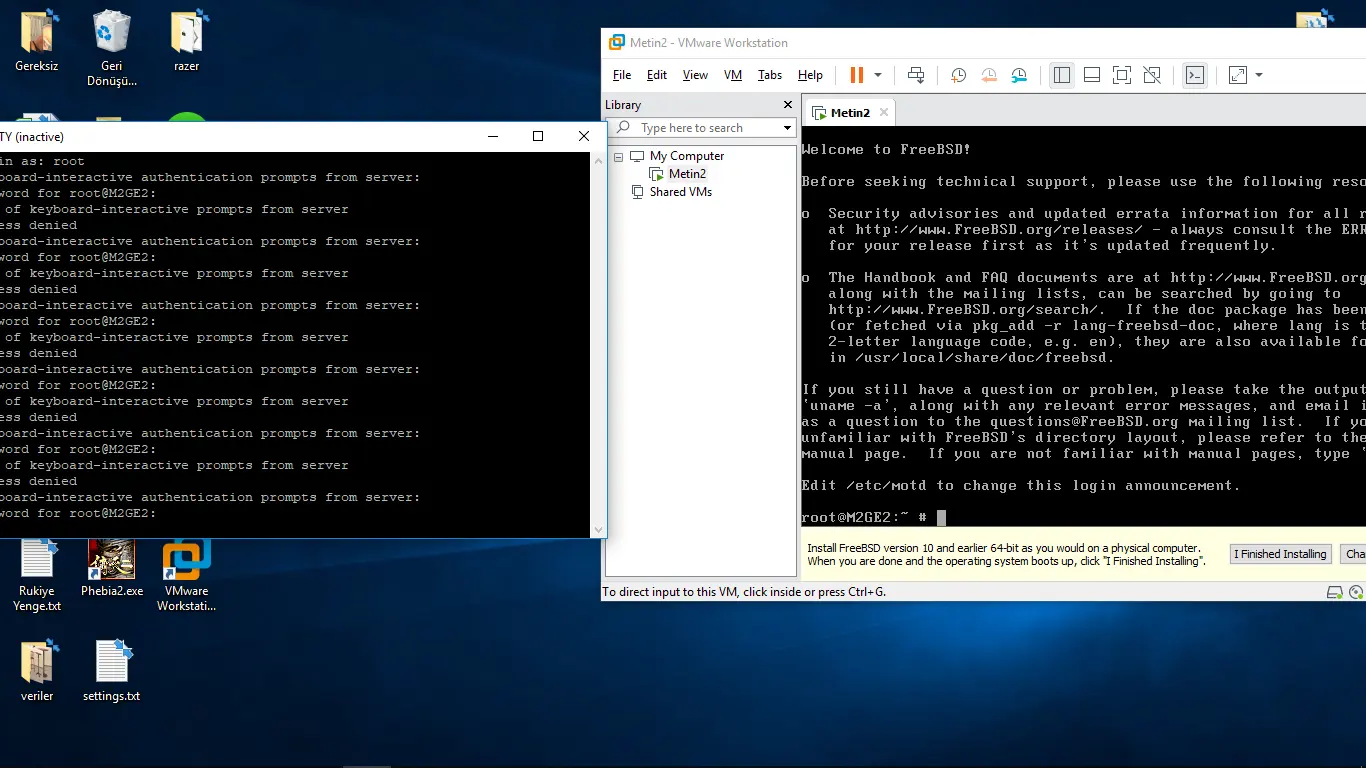Open the snapshot manager
This screenshot has height=768, width=1366.
click(x=1019, y=75)
